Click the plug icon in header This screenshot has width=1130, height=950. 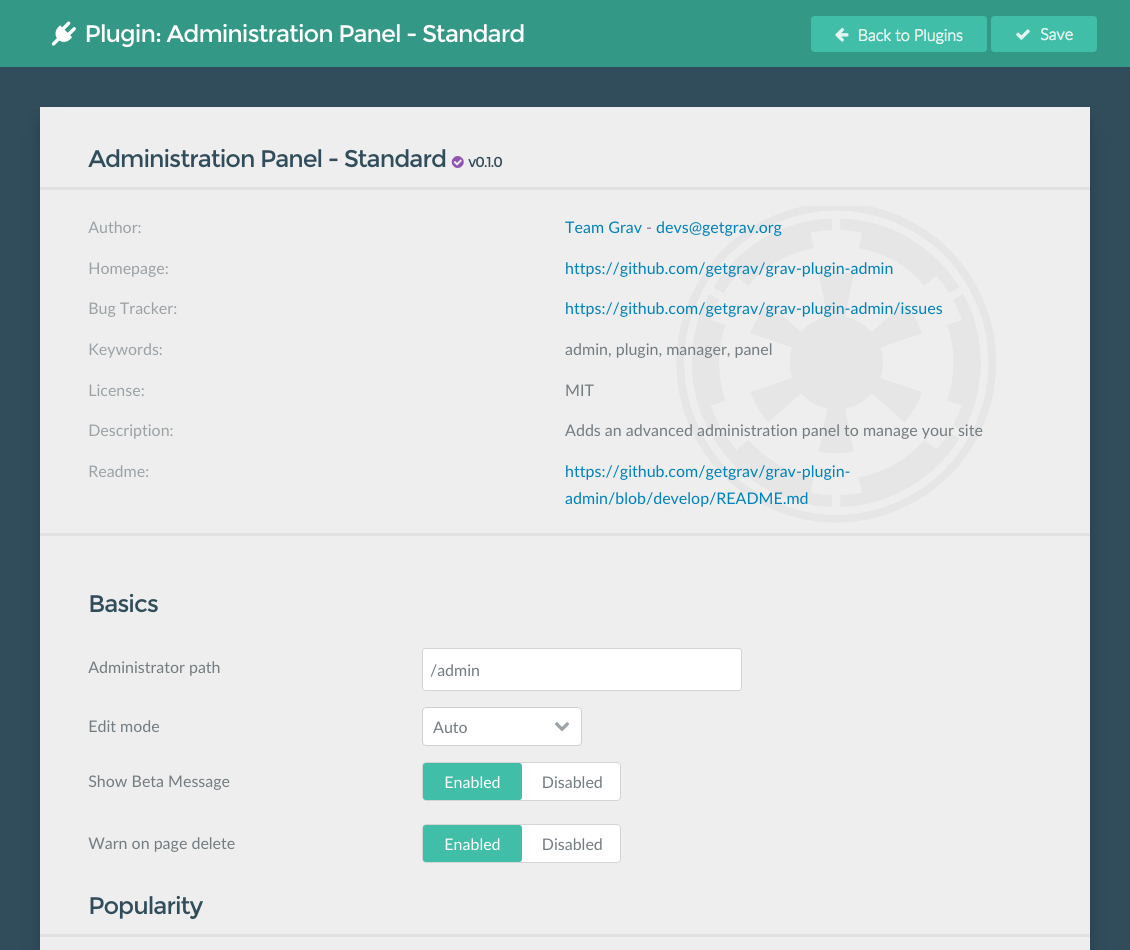(x=63, y=34)
